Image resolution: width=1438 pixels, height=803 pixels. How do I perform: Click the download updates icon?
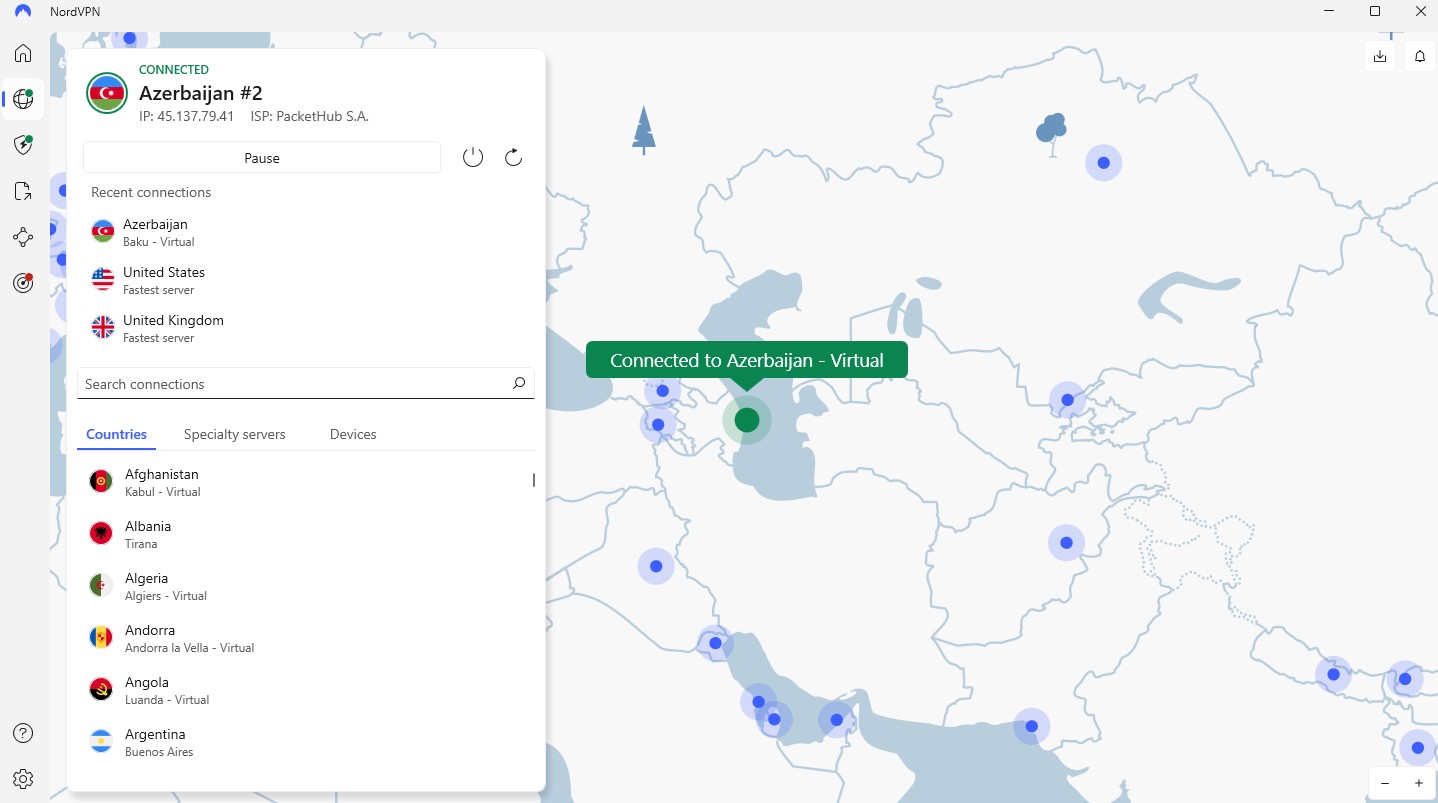(1380, 56)
